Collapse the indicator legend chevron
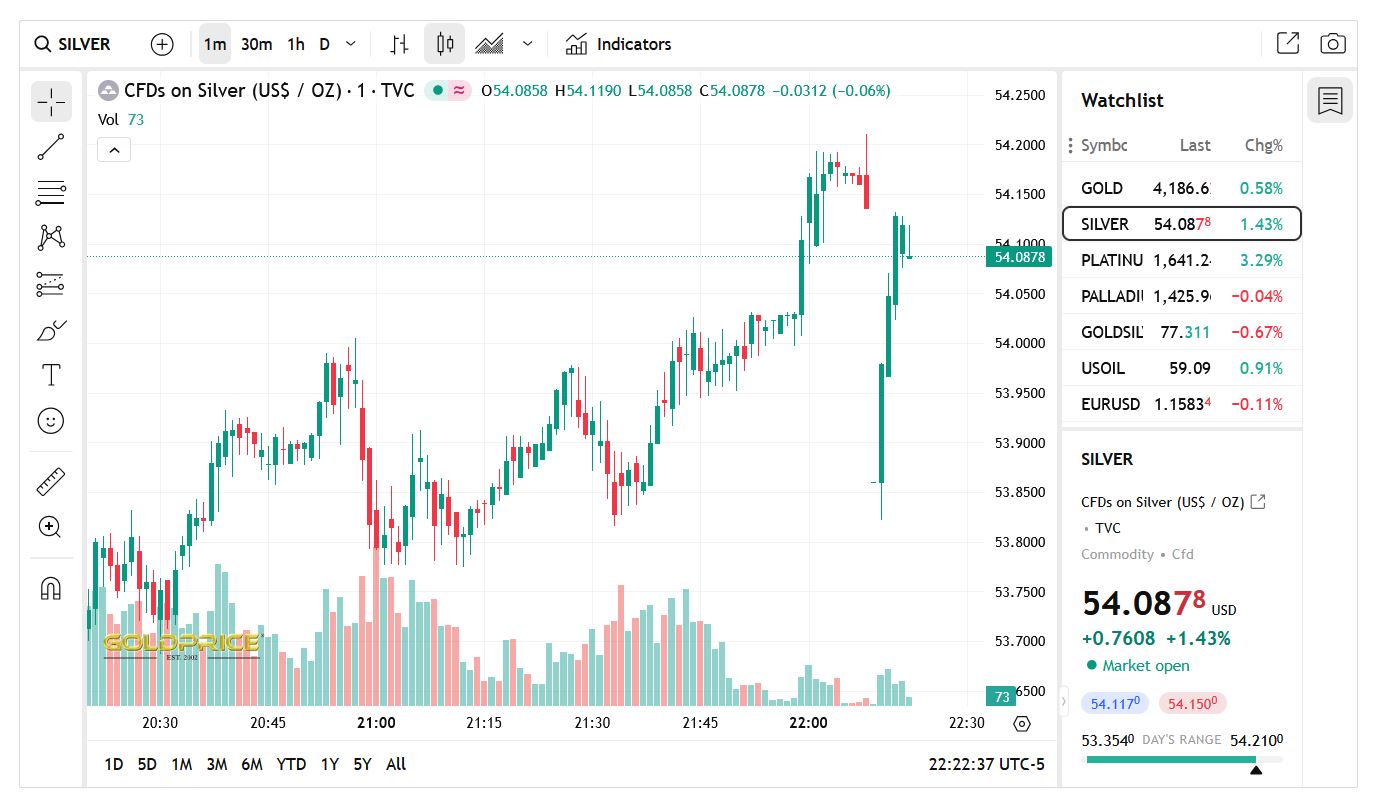Viewport: 1378px width, 798px height. point(114,150)
